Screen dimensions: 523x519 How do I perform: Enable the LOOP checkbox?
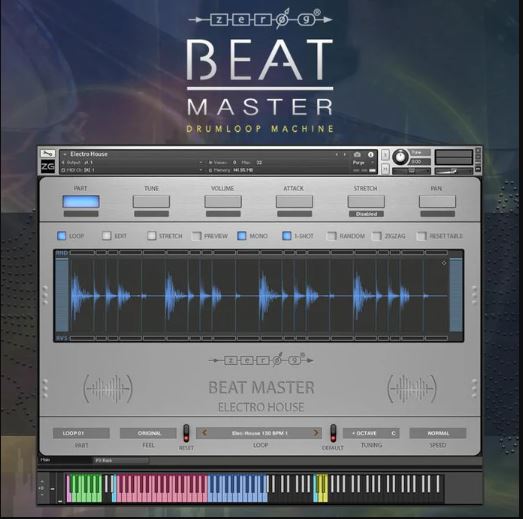62,235
